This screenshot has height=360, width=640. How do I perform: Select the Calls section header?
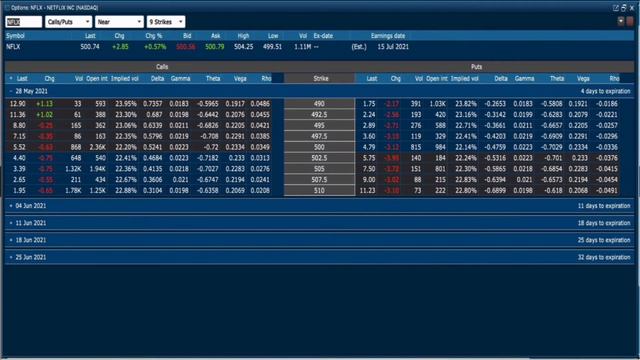pyautogui.click(x=162, y=67)
